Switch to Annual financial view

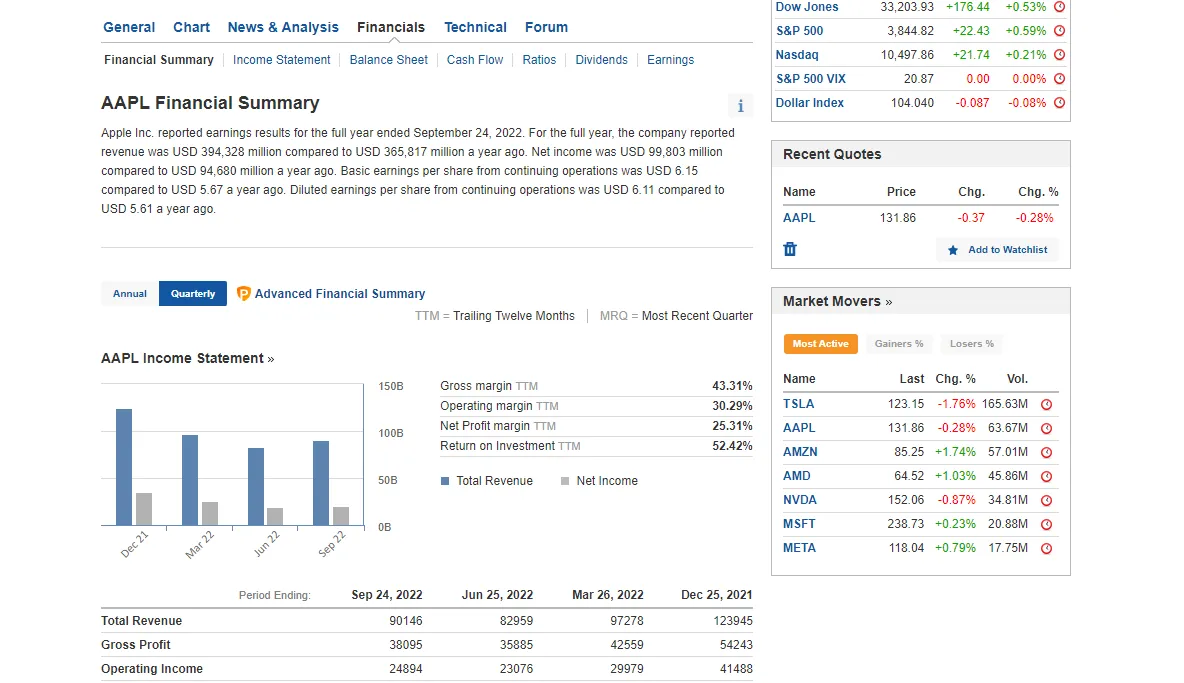coord(129,293)
